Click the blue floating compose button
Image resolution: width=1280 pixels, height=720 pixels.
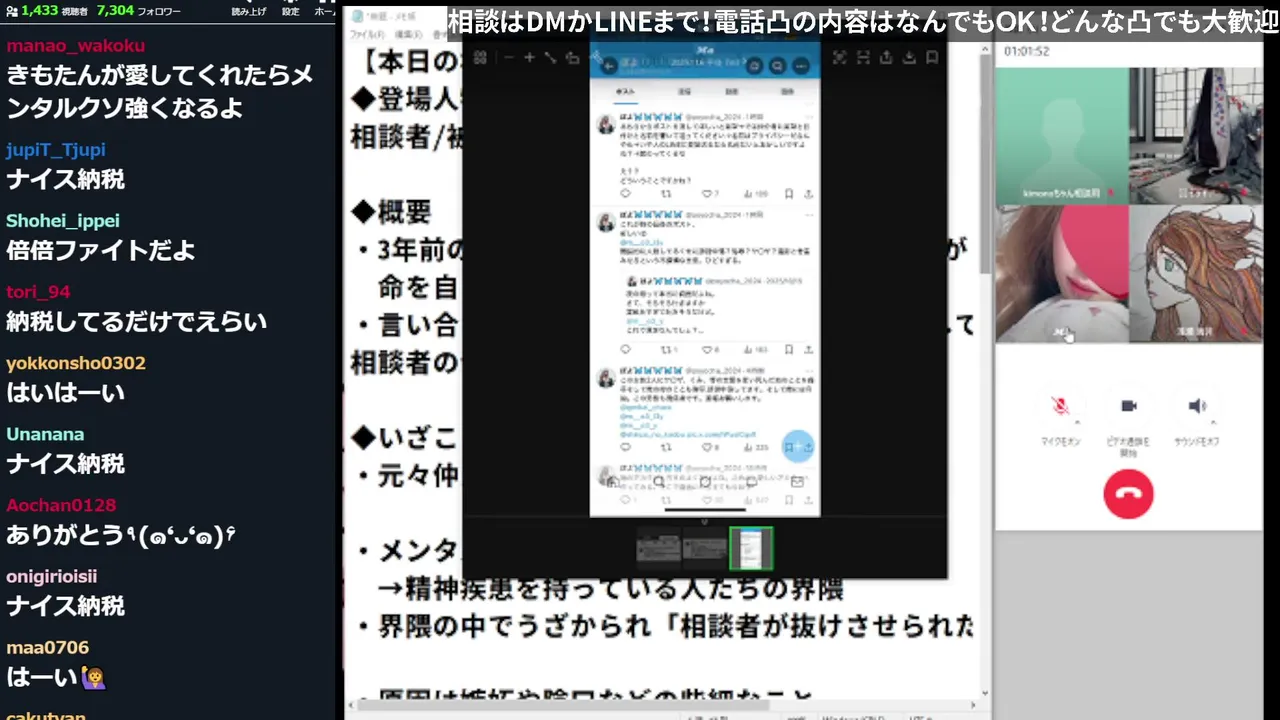click(x=797, y=447)
